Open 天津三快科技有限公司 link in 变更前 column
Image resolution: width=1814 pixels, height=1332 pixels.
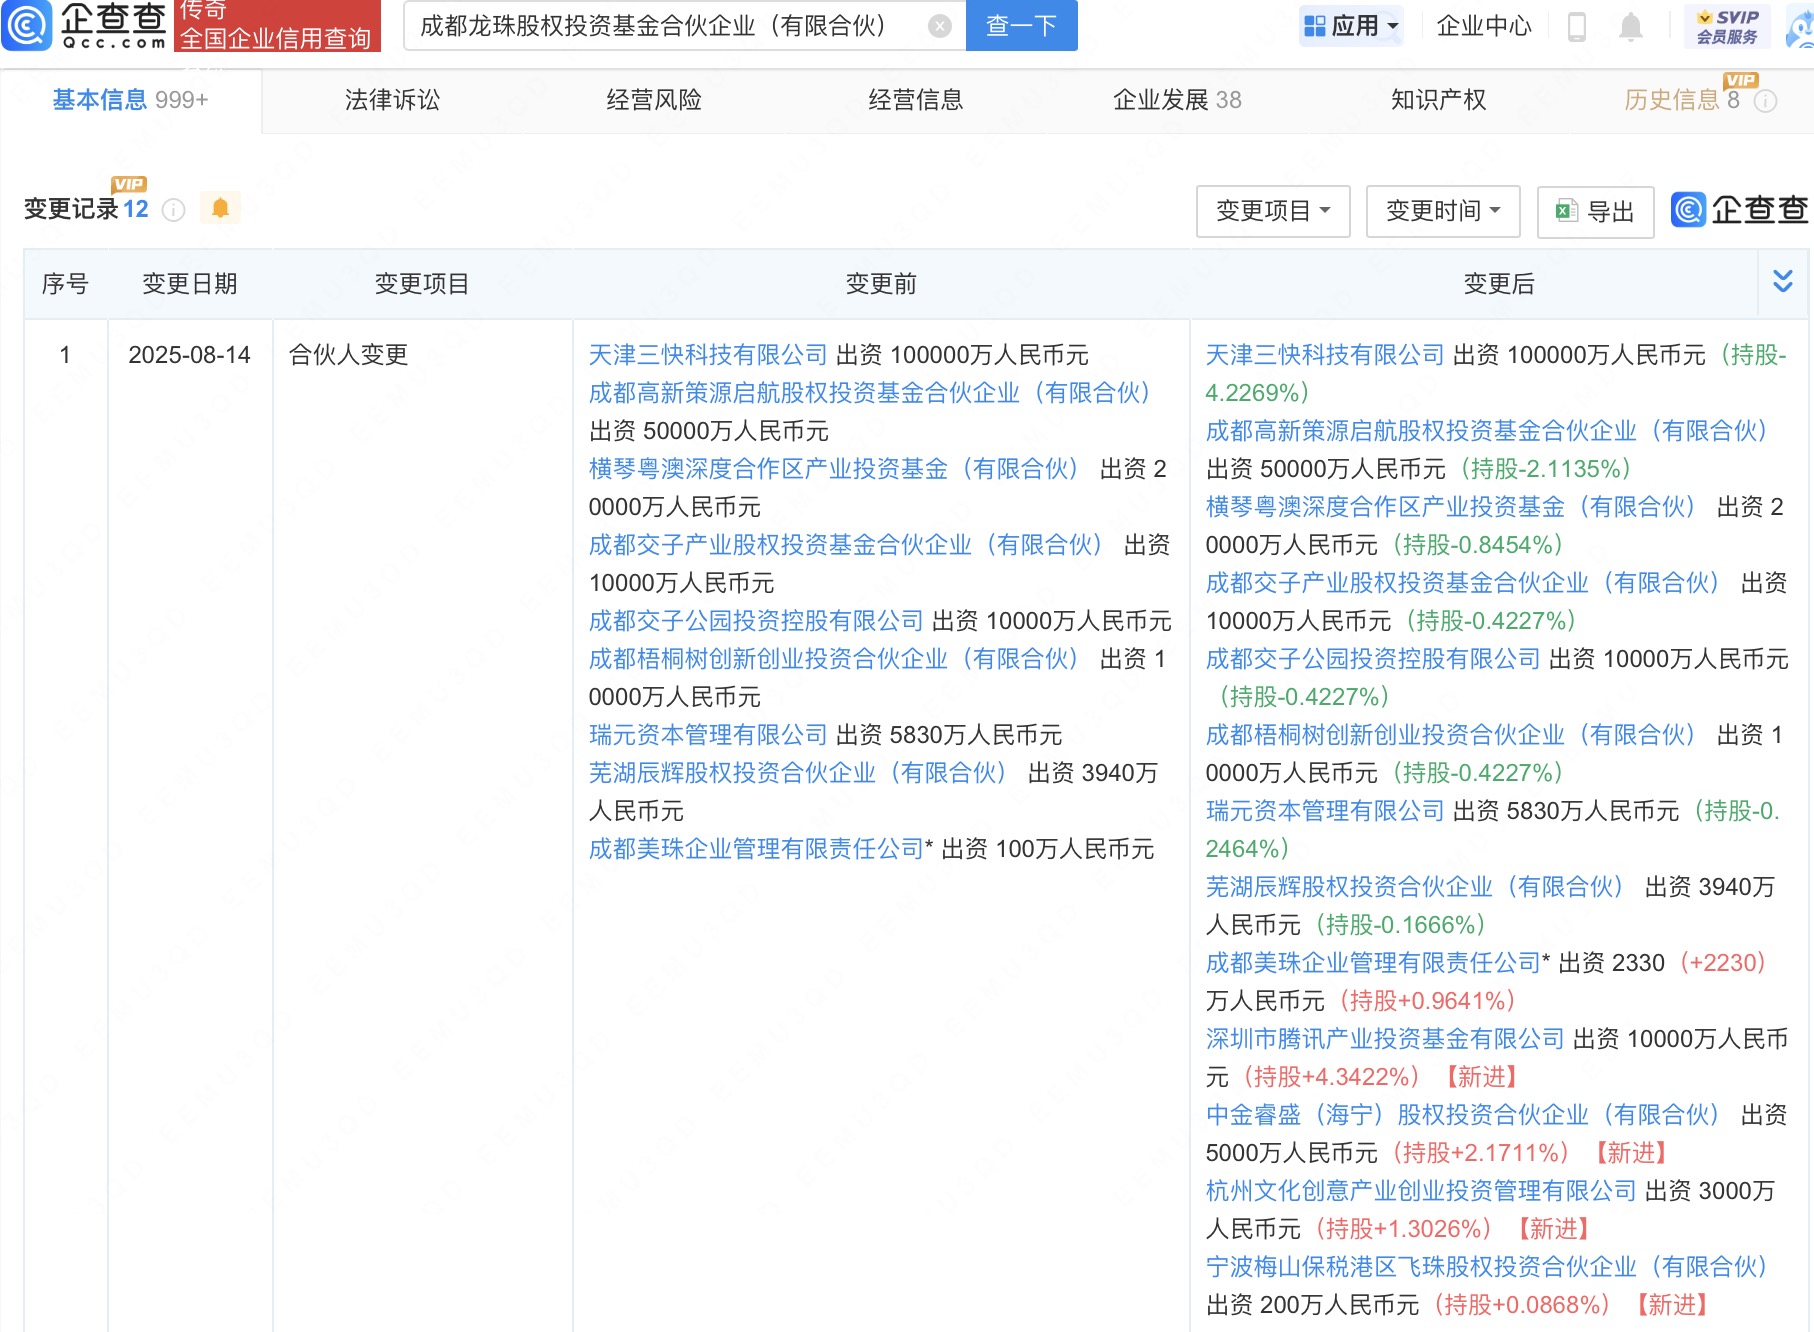click(x=708, y=355)
